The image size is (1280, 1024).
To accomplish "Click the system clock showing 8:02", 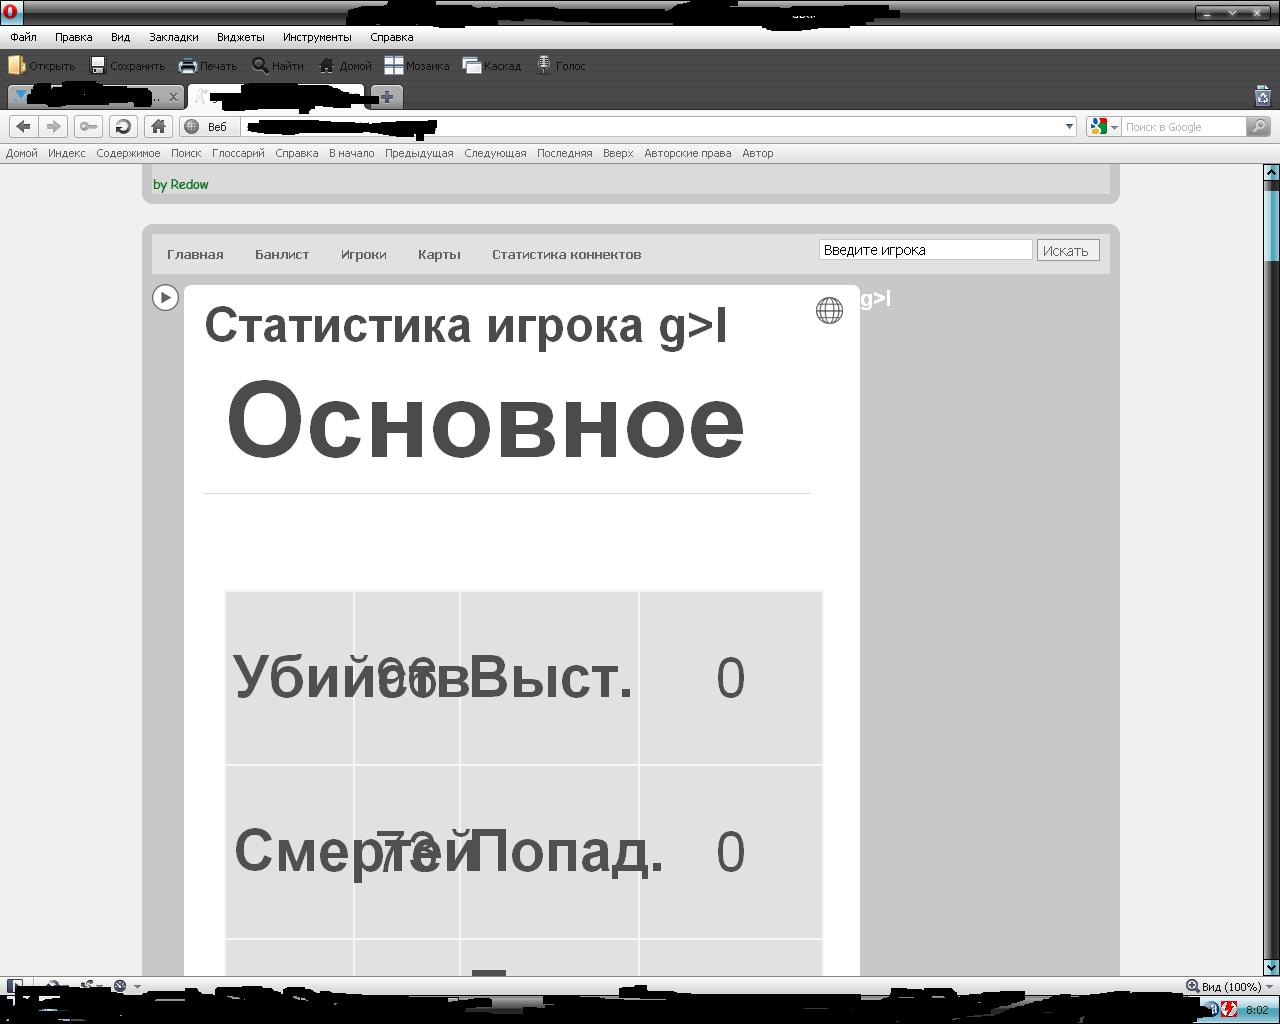I will click(x=1257, y=1010).
